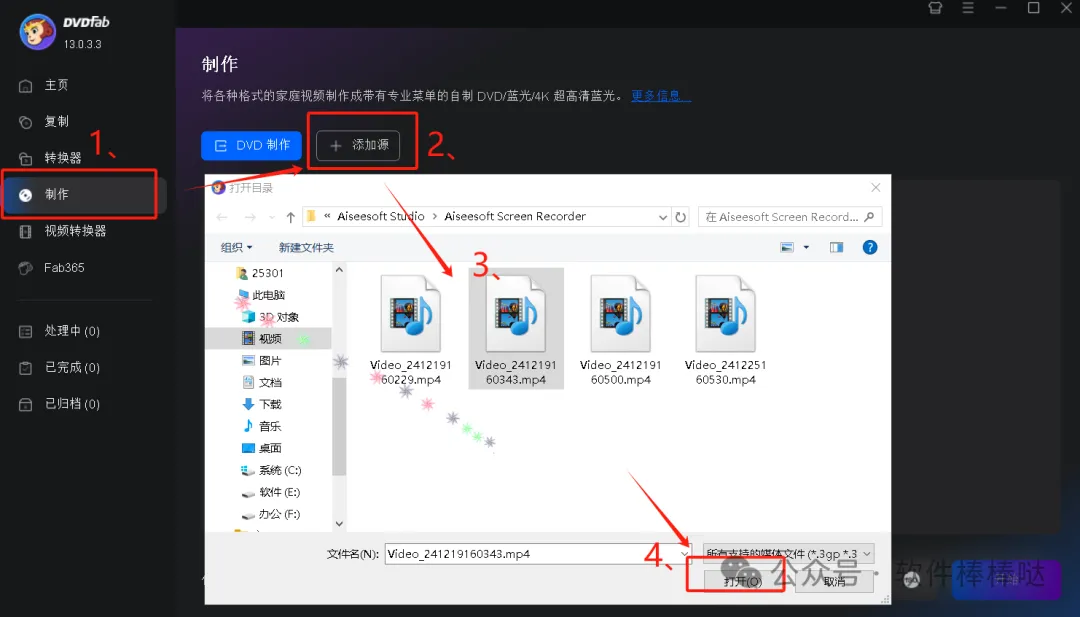Select 图片 folder in tree

[x=262, y=361]
